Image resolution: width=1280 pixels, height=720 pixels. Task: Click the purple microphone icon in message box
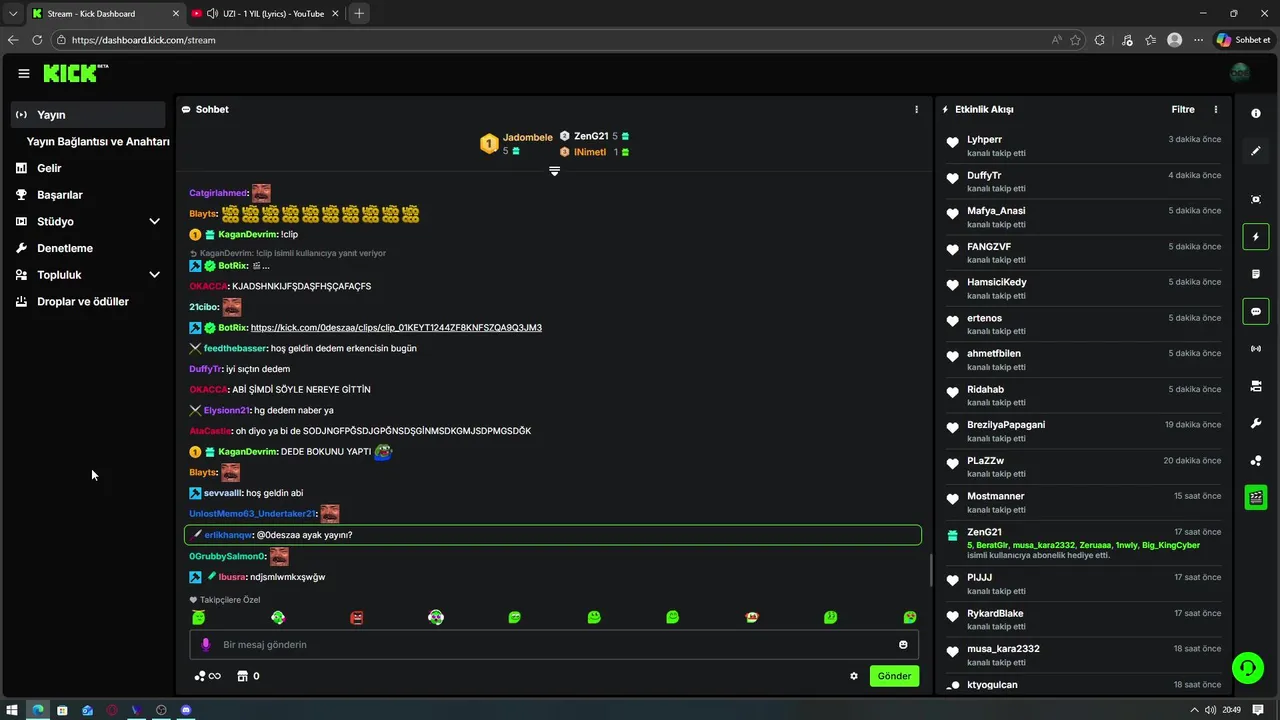[206, 645]
